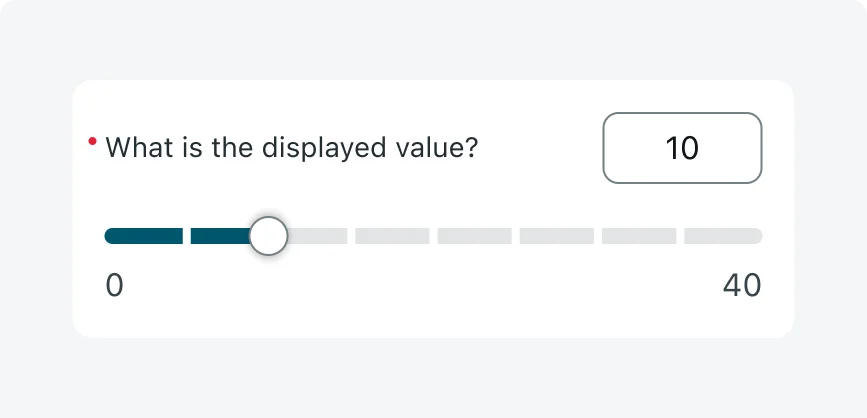This screenshot has width=867, height=418.
Task: Click the seventh slider track segment
Action: pyautogui.click(x=638, y=236)
